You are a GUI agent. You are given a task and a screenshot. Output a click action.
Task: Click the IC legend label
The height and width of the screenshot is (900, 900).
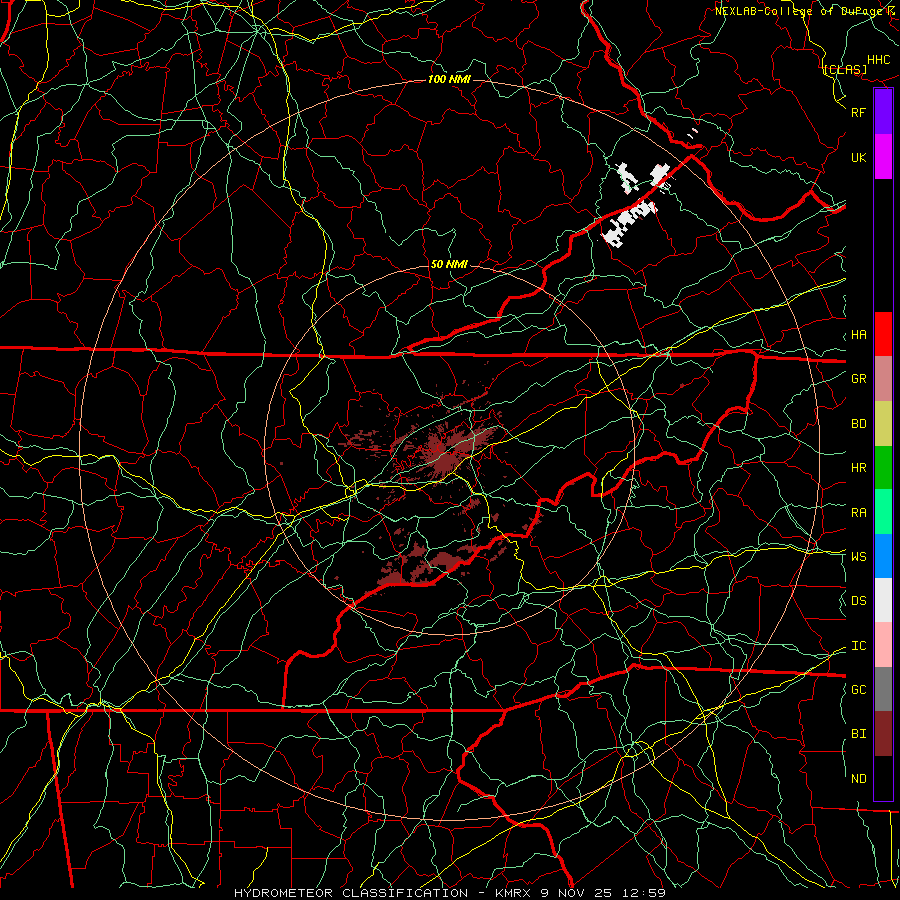point(859,646)
